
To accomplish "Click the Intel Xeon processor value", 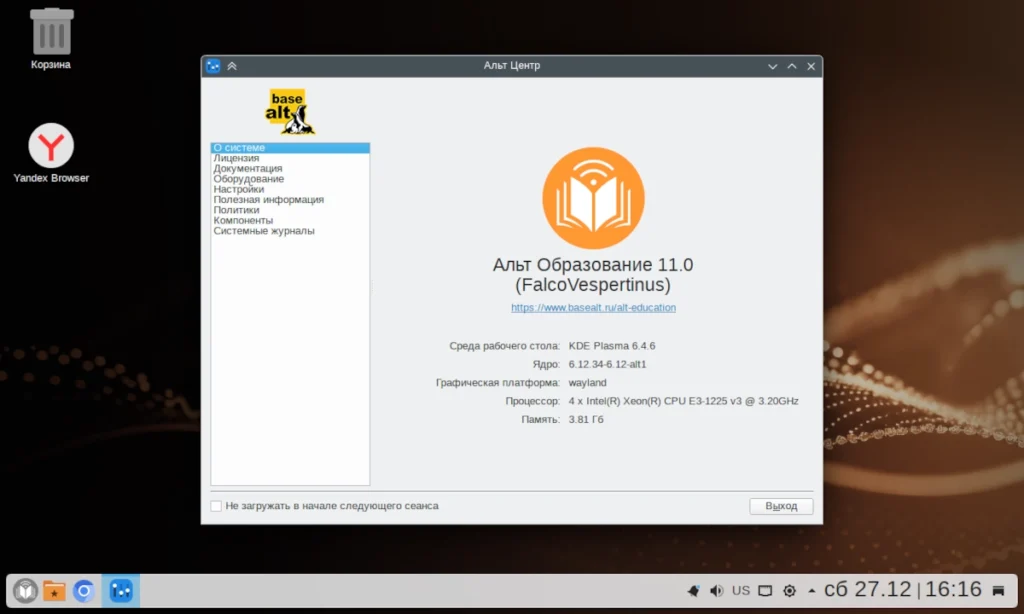I will (683, 401).
